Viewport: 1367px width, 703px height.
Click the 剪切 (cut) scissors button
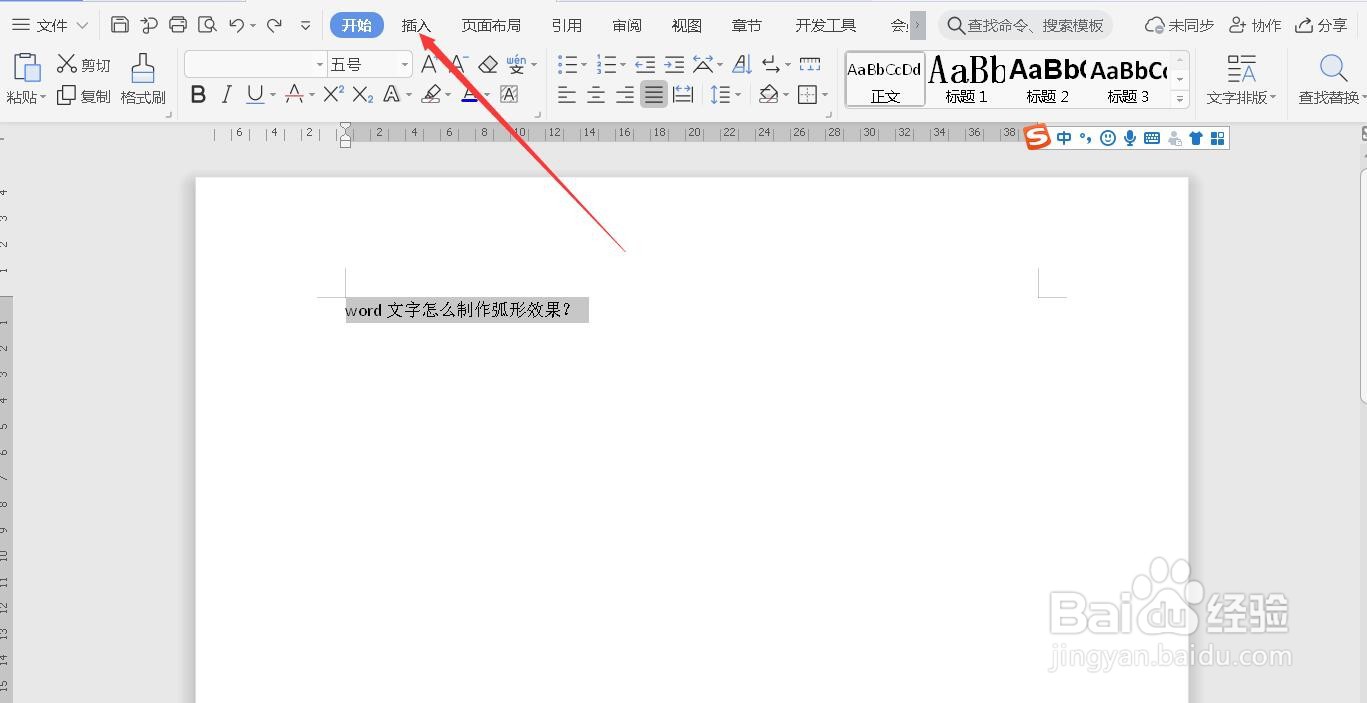[x=83, y=65]
